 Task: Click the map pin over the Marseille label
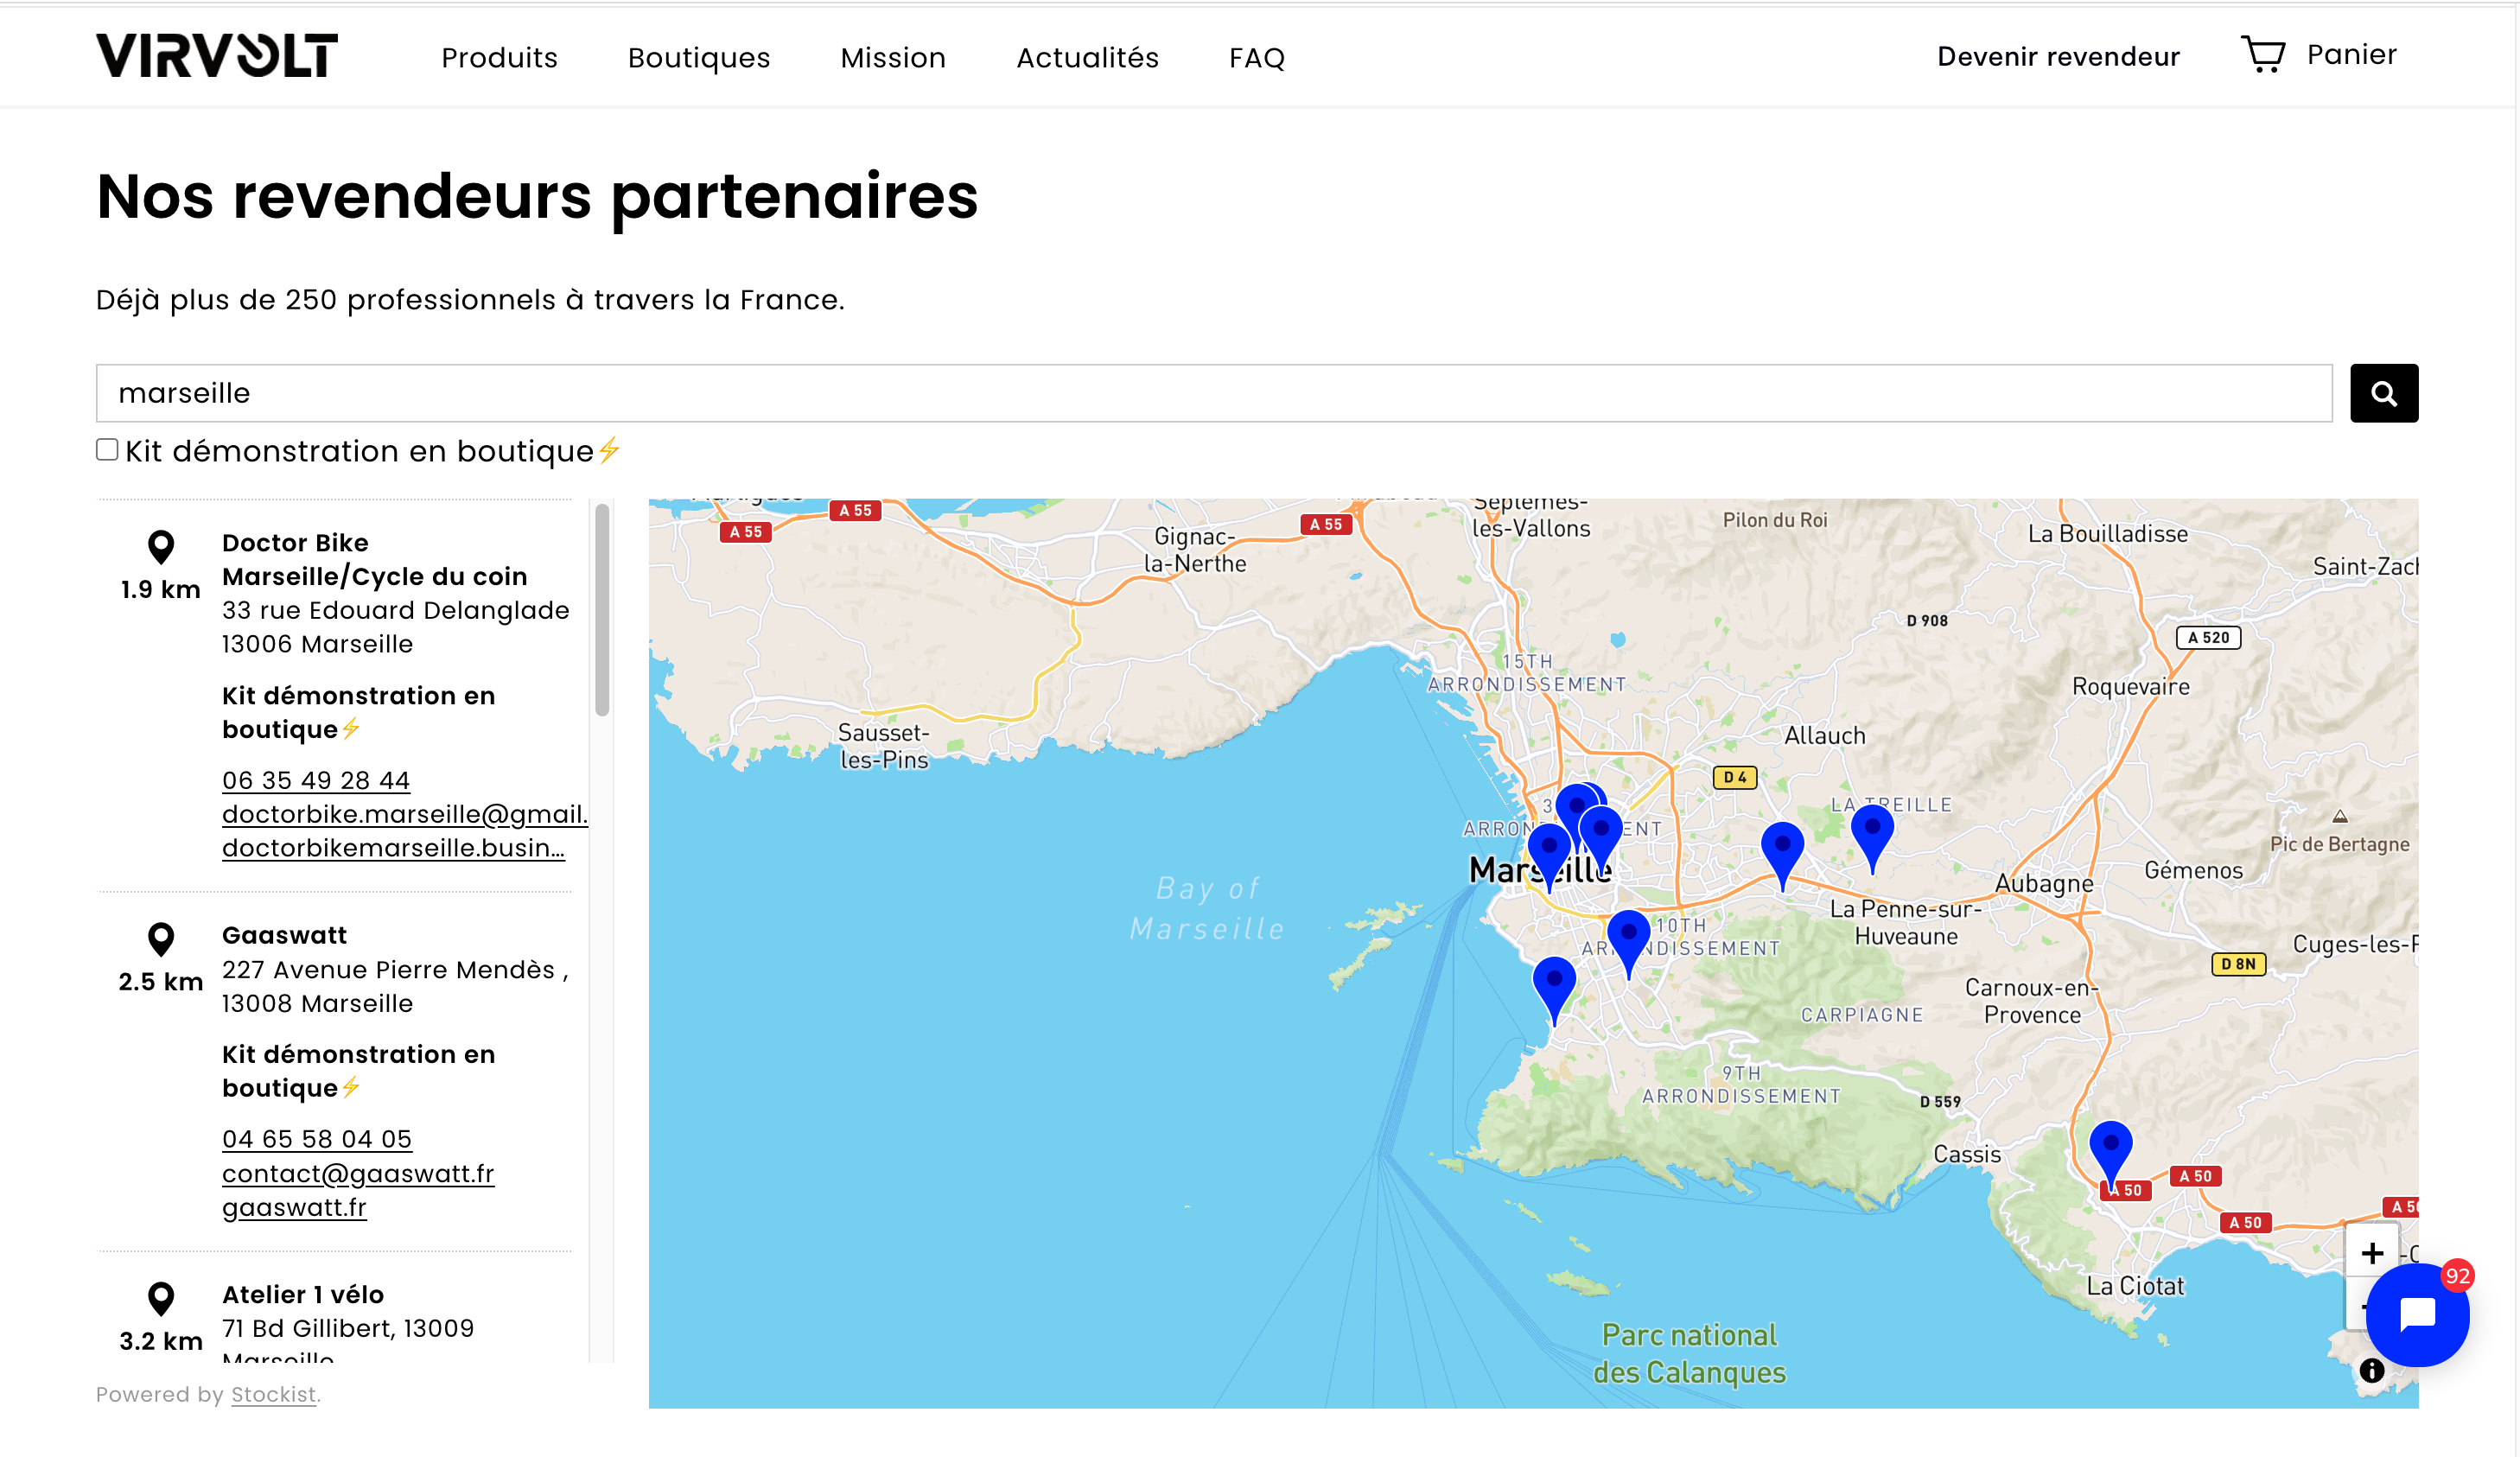(x=1549, y=857)
